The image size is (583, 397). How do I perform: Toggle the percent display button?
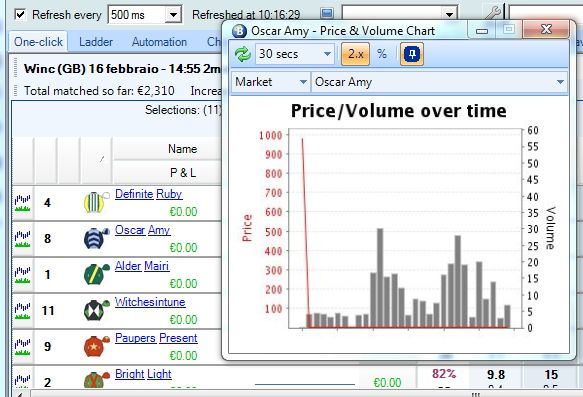(382, 54)
